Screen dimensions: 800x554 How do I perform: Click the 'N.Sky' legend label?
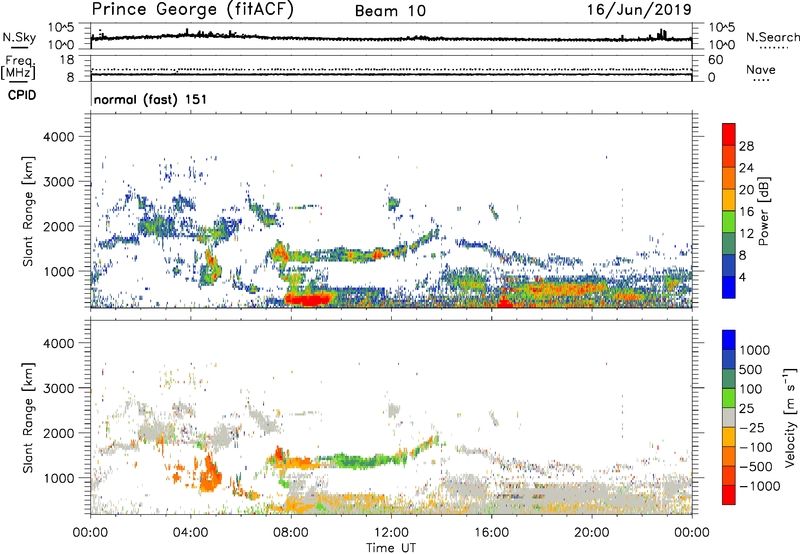click(19, 37)
